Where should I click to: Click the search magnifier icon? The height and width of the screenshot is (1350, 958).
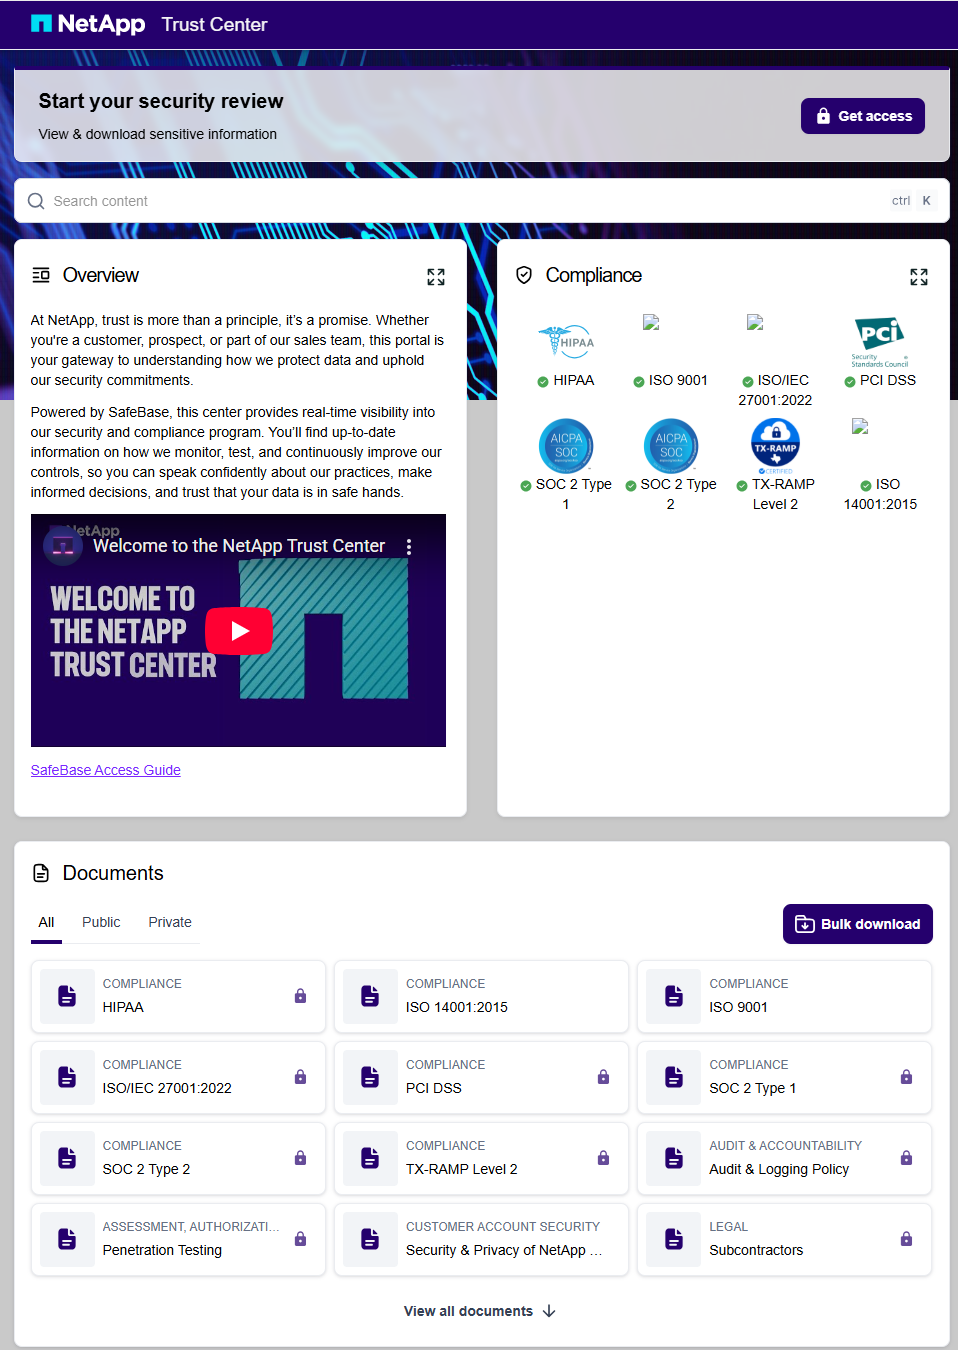(x=36, y=201)
